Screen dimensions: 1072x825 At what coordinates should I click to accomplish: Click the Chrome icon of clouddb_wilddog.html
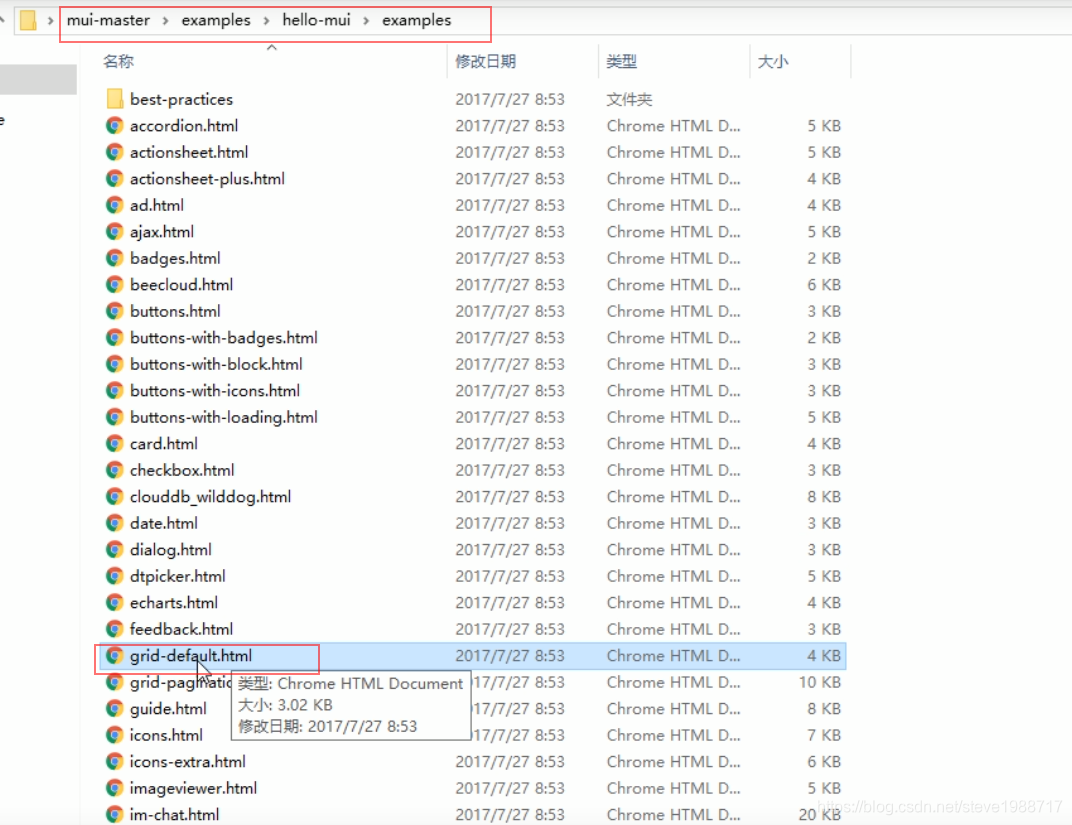tap(115, 497)
